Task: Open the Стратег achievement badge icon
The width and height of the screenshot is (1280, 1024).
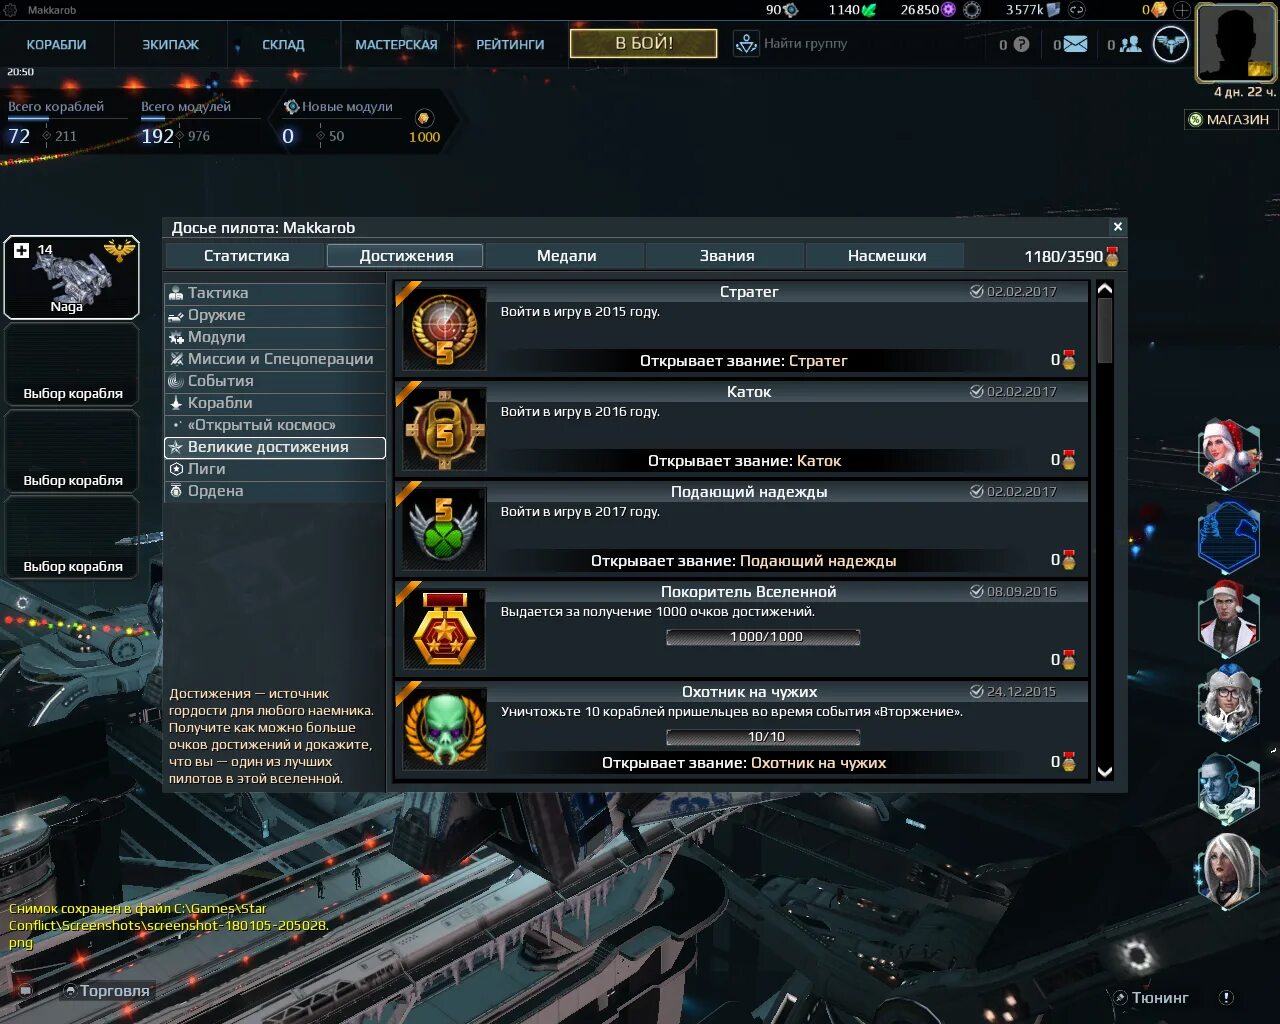Action: point(445,329)
